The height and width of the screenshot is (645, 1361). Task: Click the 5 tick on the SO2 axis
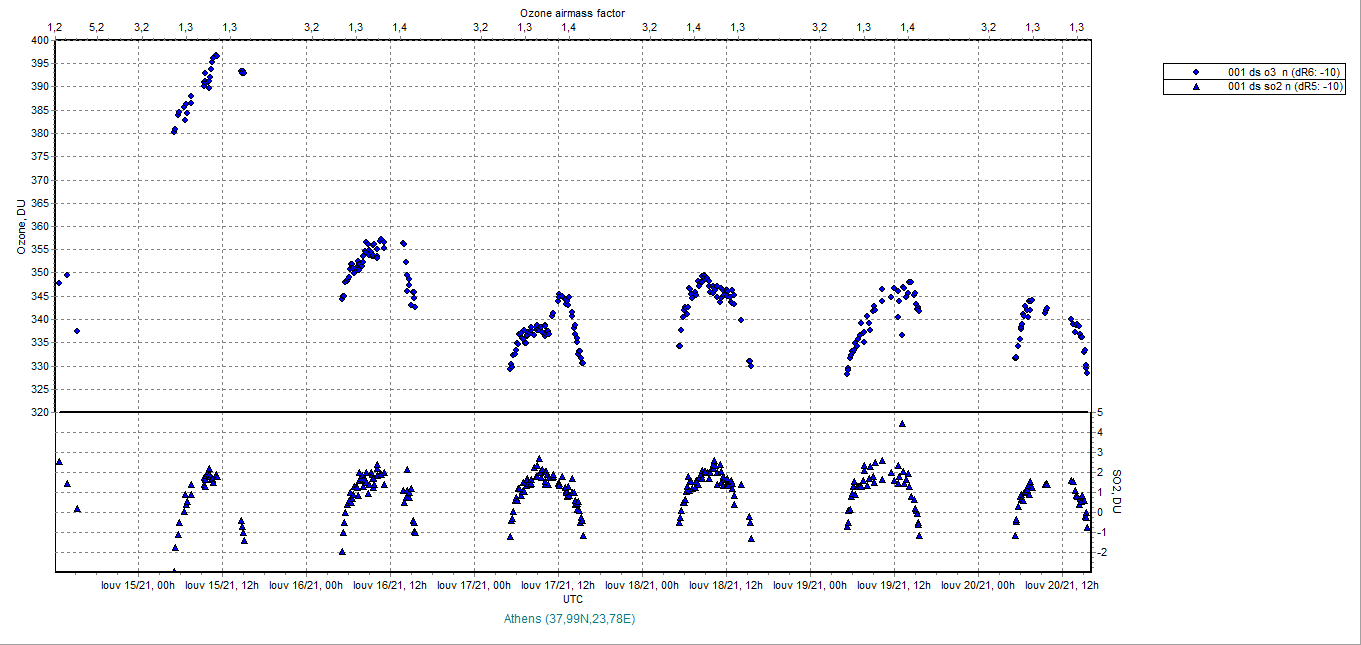1099,412
